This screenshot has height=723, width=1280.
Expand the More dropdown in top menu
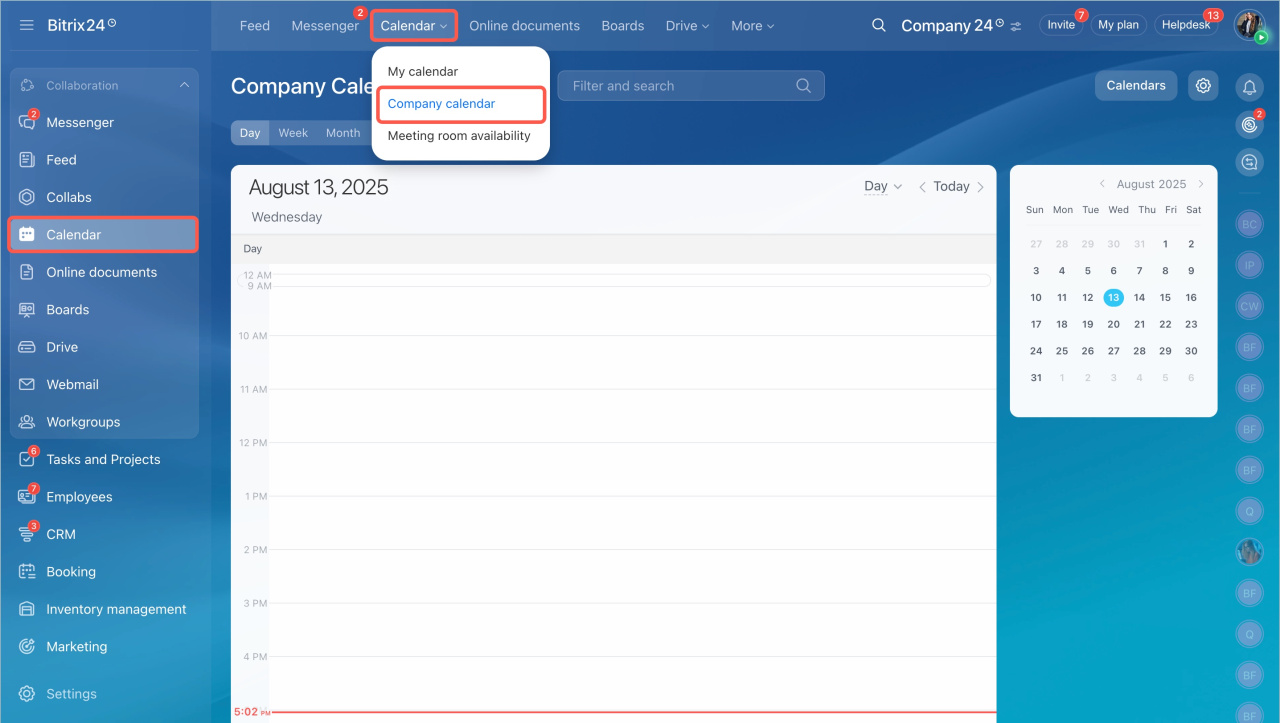coord(752,26)
